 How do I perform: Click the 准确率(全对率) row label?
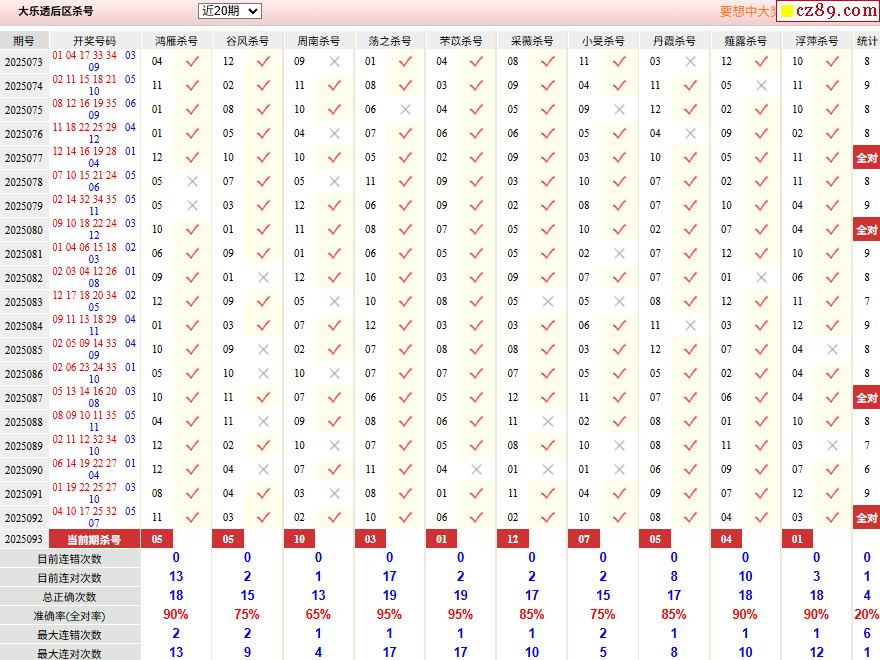[x=70, y=616]
